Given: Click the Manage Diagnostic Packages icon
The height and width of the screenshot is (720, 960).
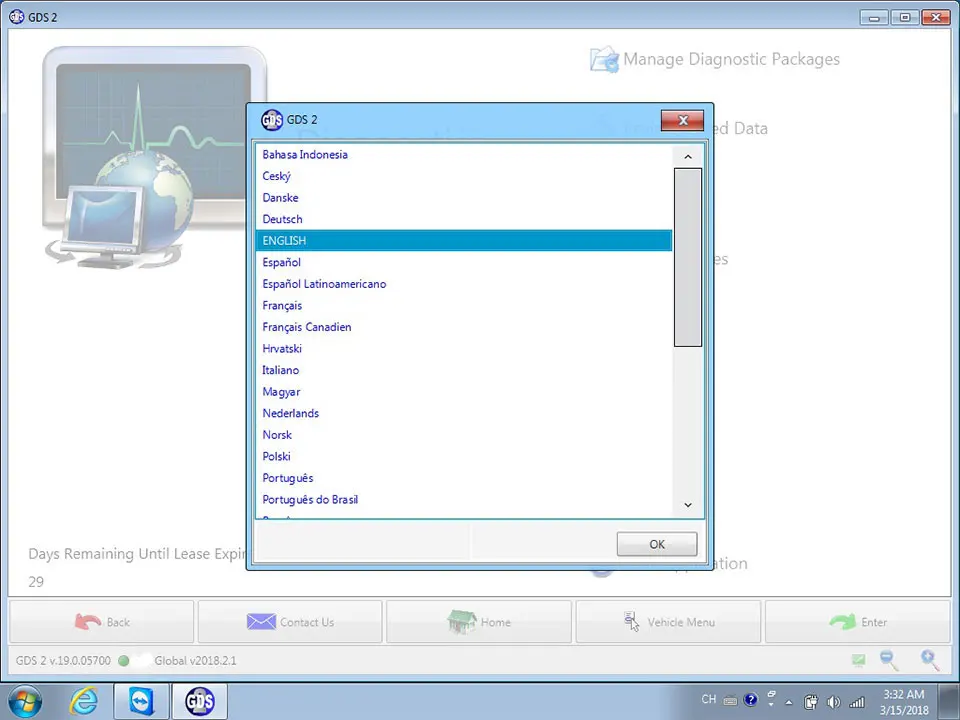Looking at the screenshot, I should point(604,59).
